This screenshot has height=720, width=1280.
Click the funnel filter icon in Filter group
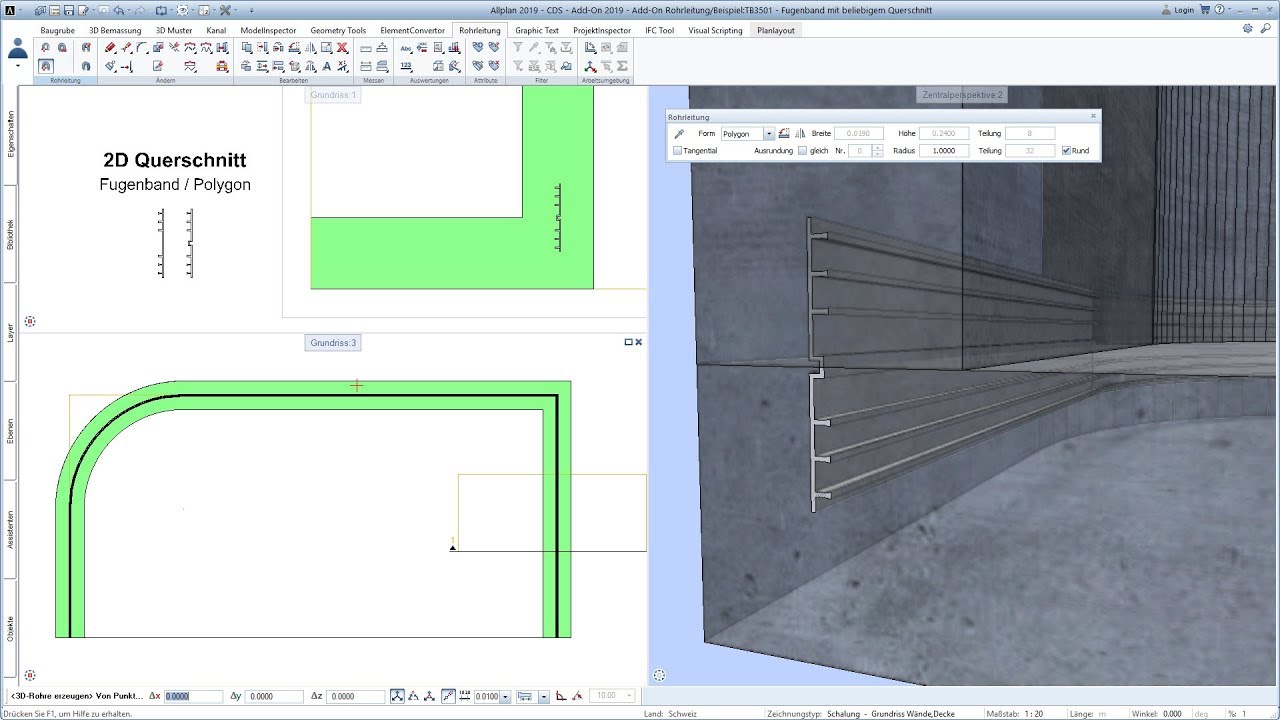point(518,47)
